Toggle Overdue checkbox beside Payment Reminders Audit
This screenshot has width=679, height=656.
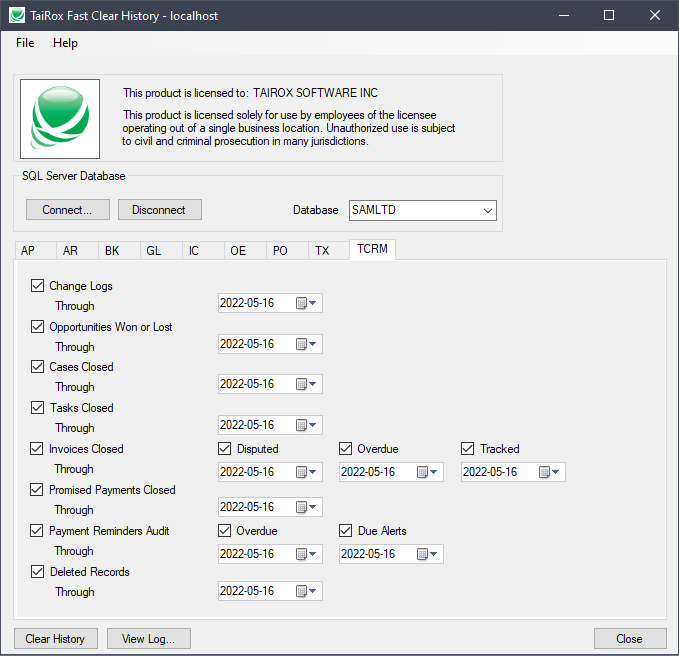224,530
